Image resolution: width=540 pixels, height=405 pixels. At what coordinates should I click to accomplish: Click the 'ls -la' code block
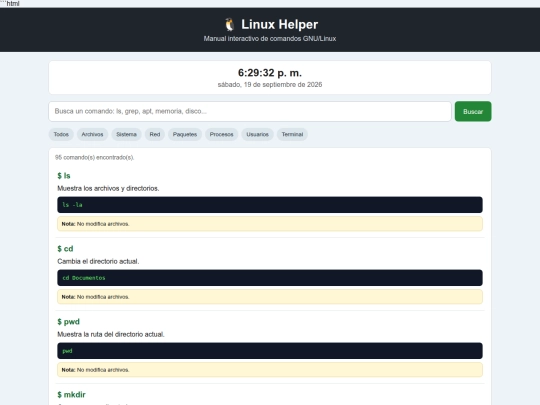pyautogui.click(x=270, y=205)
